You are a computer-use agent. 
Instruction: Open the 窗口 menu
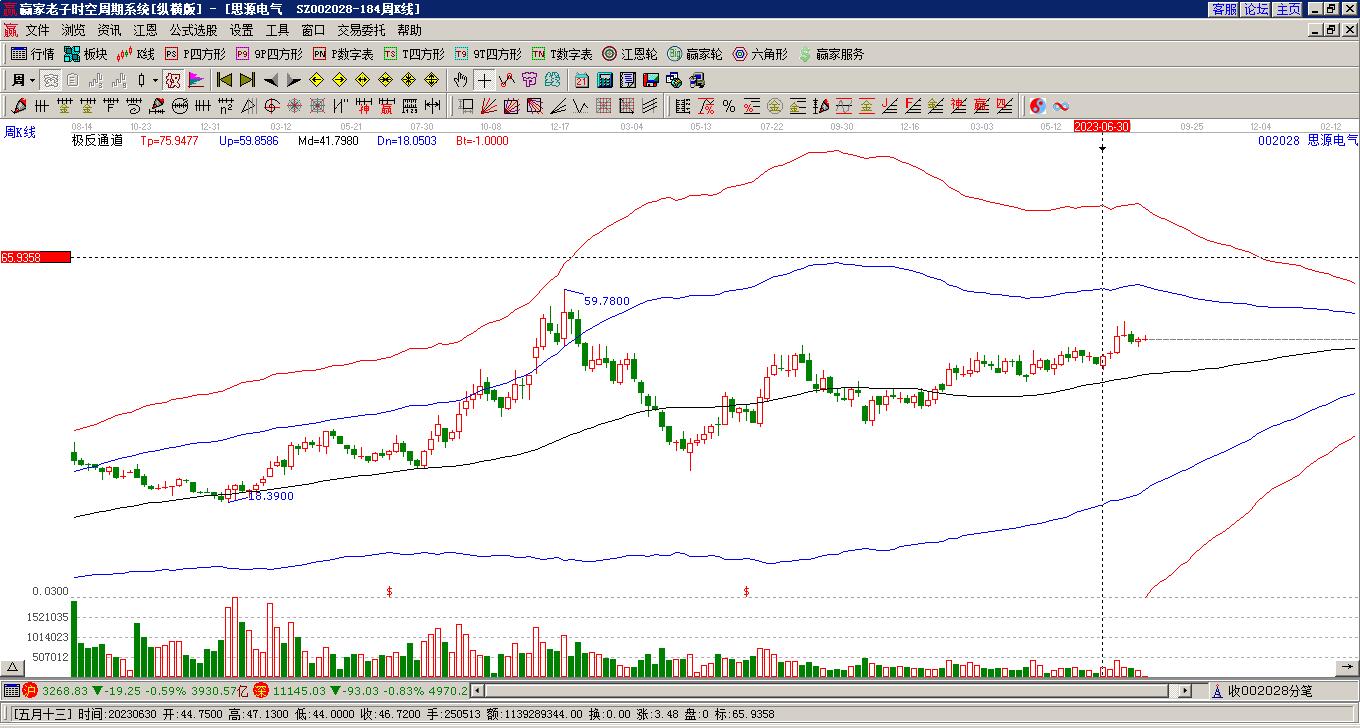(x=313, y=31)
